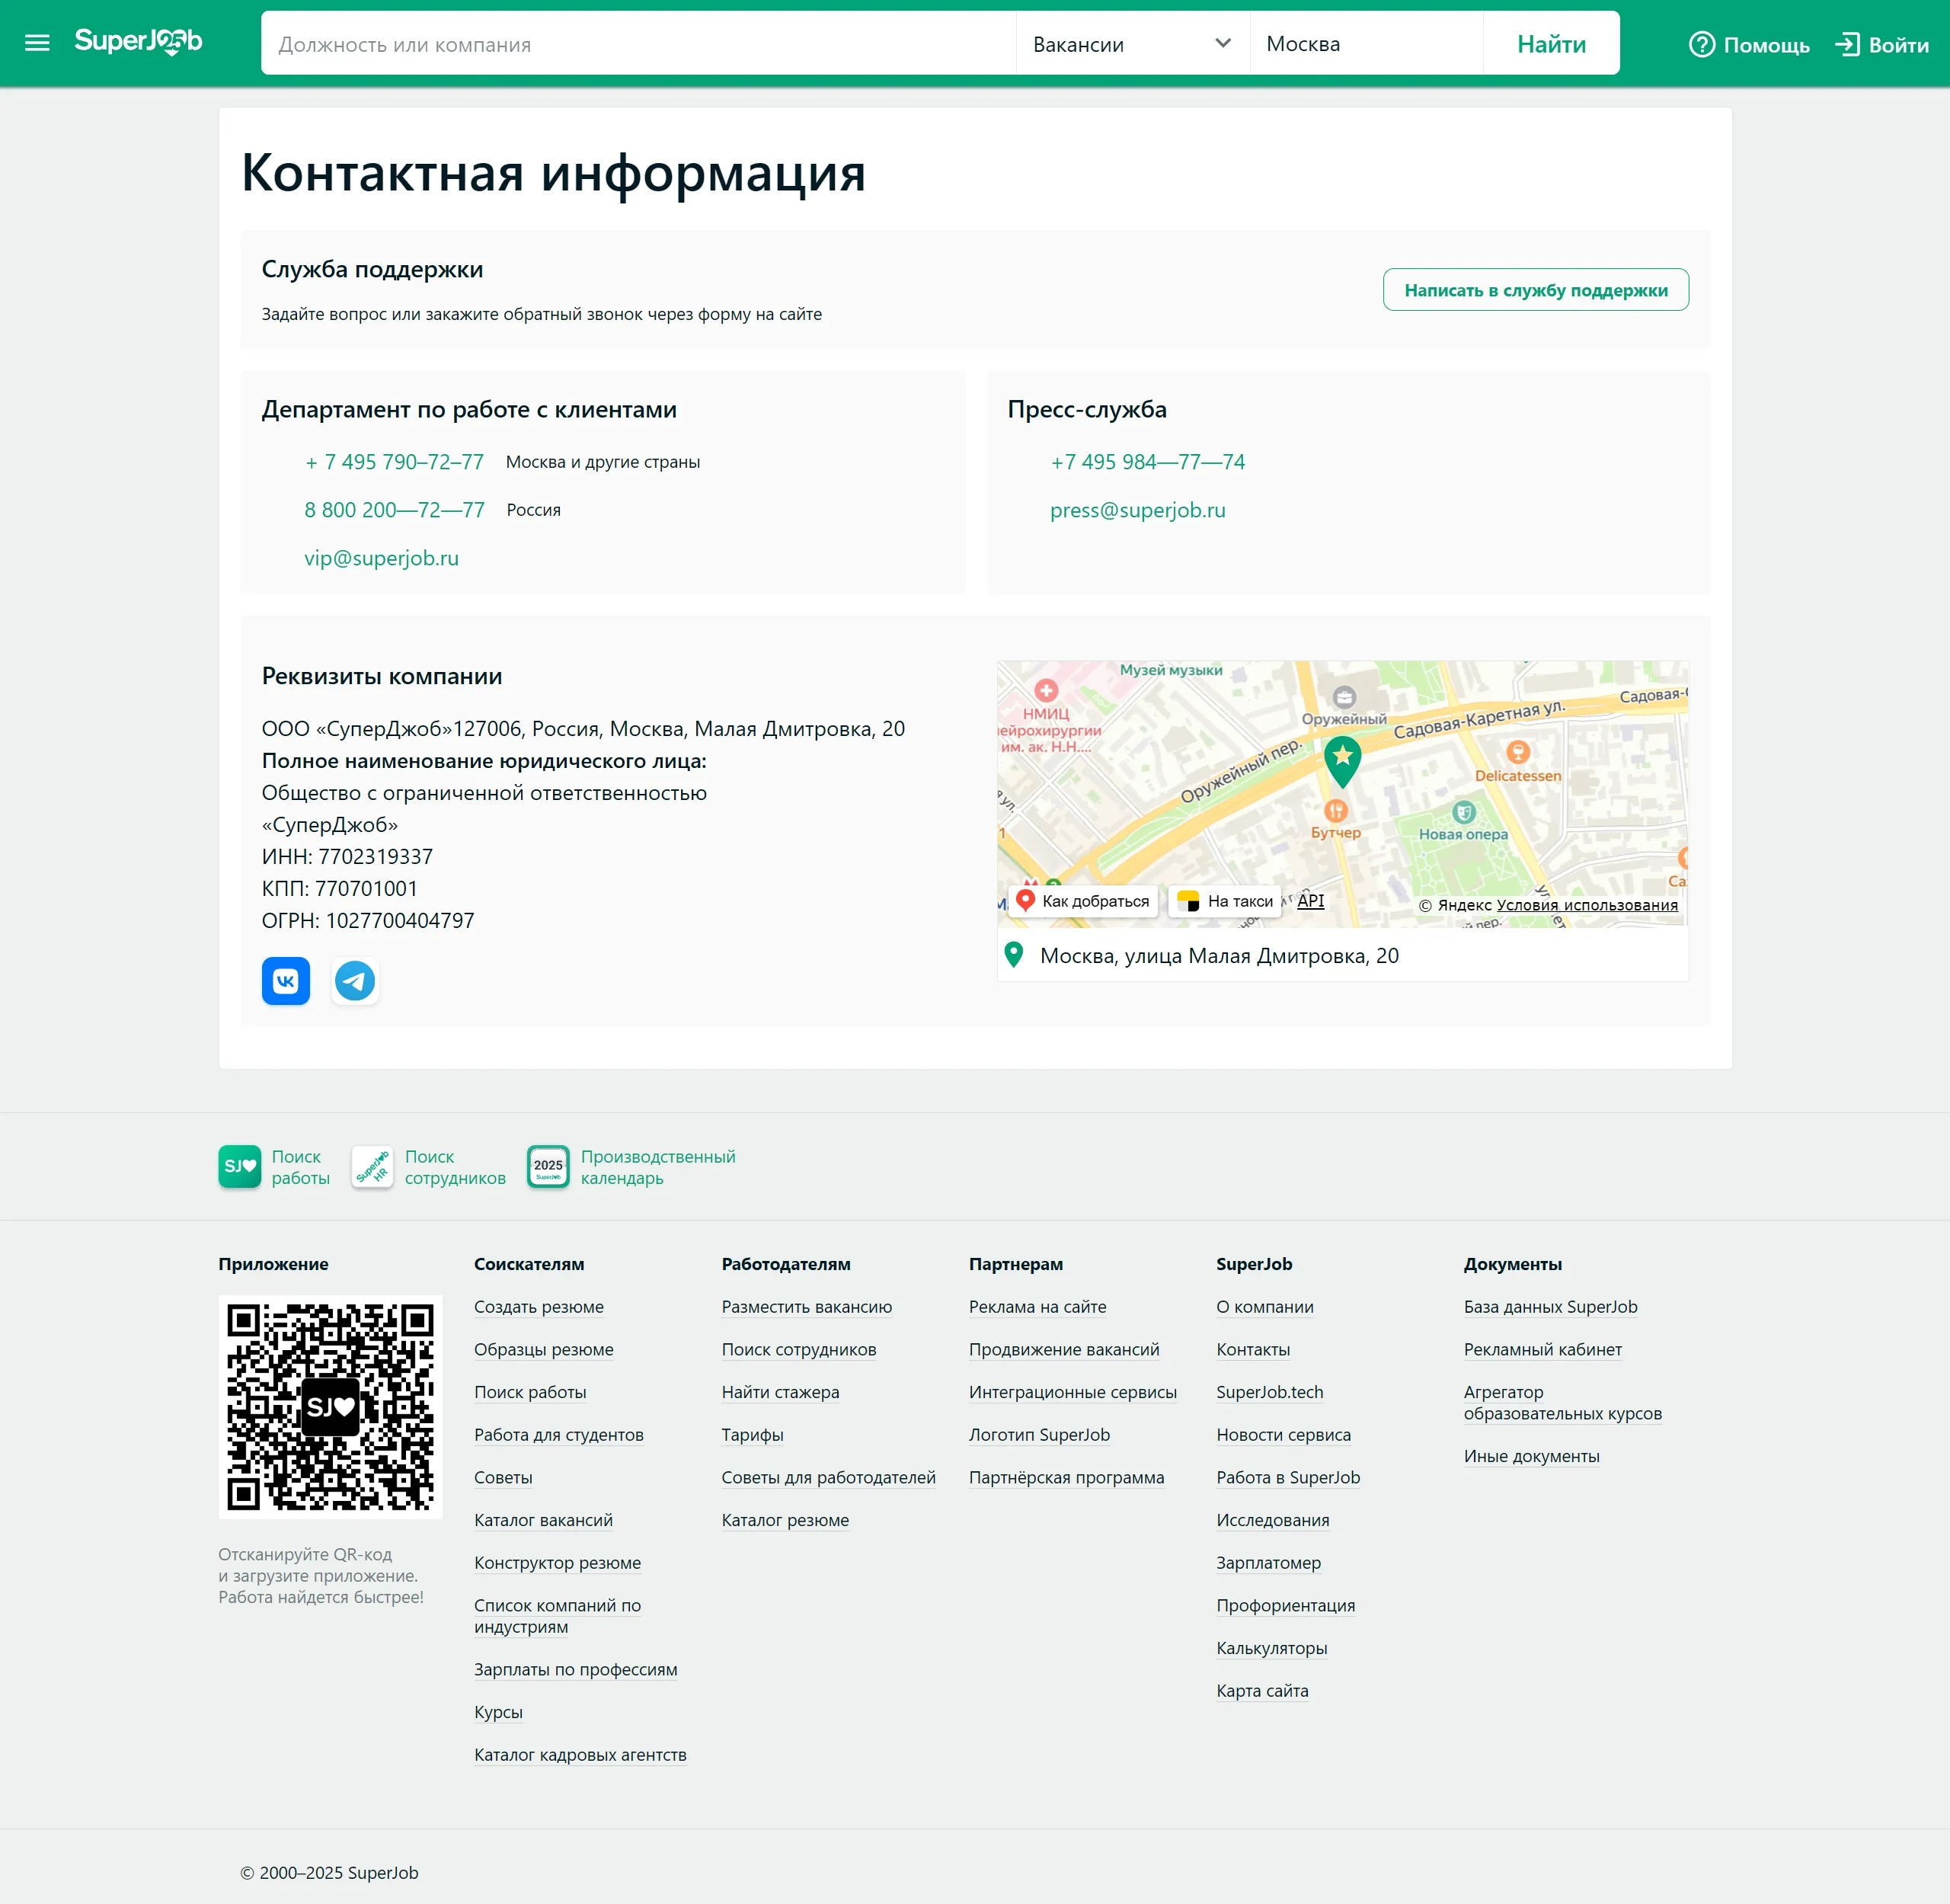Click the На такси map button

coord(1225,901)
